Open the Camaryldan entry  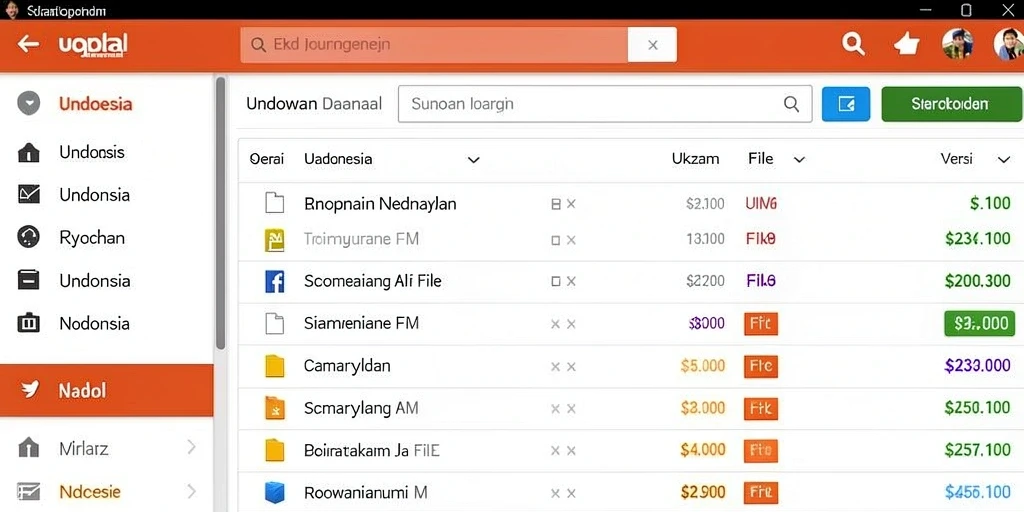pos(347,366)
